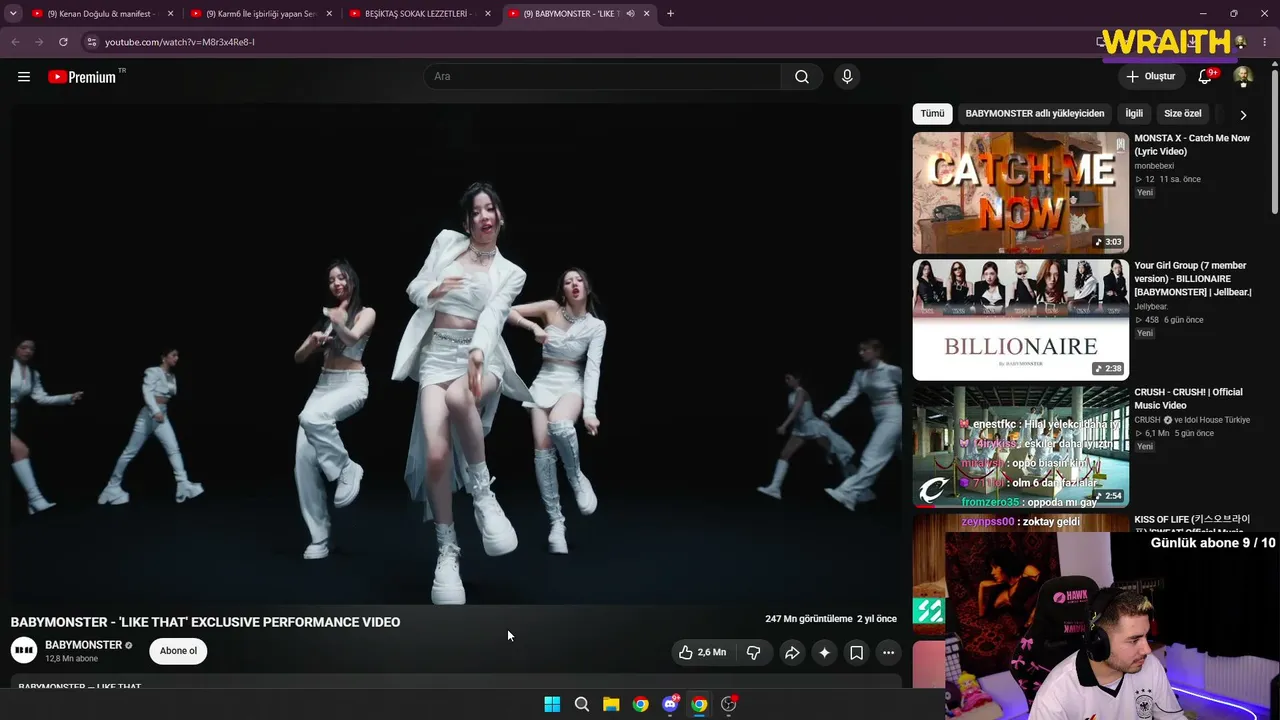1280x720 pixels.
Task: Click the 12,8 Mn abone subscriber count
Action: tap(71, 659)
